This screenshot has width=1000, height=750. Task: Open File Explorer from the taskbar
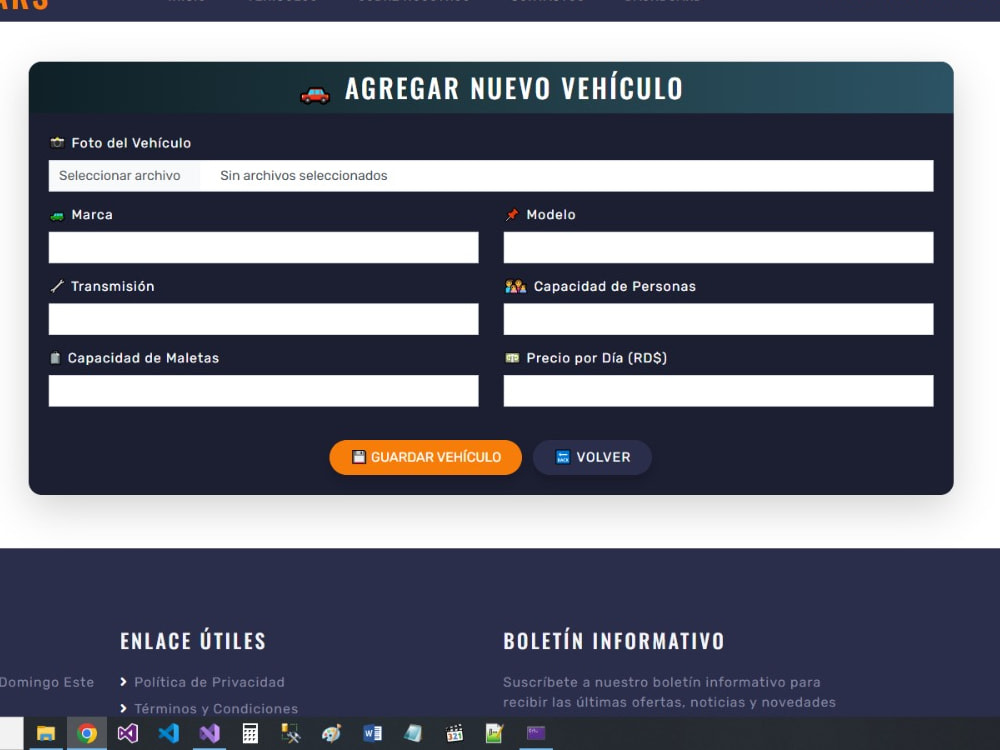coord(45,733)
